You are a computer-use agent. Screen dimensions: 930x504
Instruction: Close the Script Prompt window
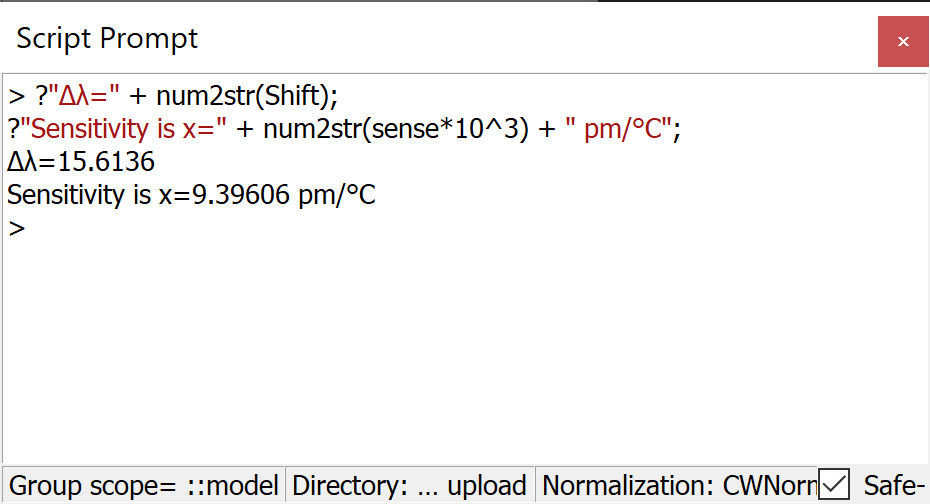[903, 42]
